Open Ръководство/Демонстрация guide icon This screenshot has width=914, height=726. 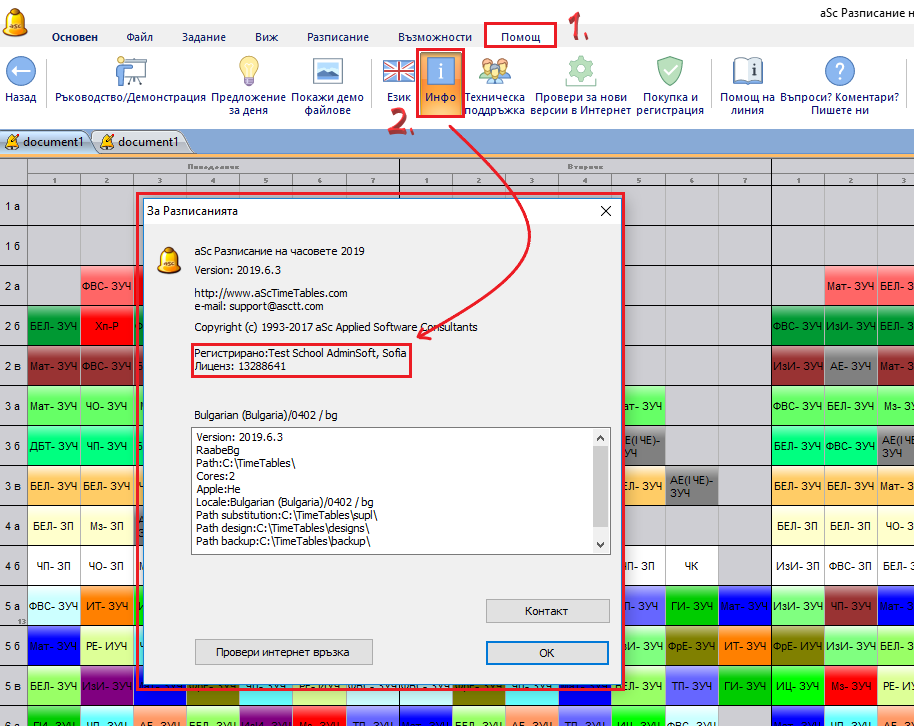(x=126, y=72)
